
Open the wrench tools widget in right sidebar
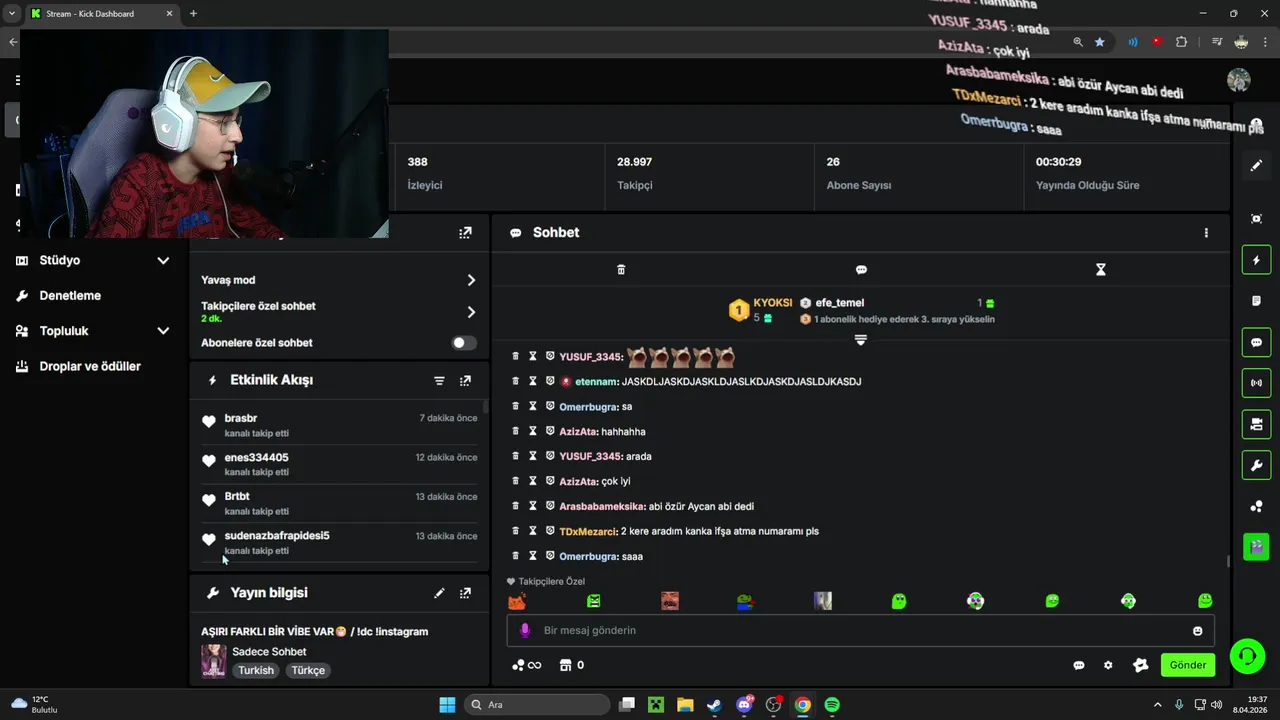[x=1257, y=465]
